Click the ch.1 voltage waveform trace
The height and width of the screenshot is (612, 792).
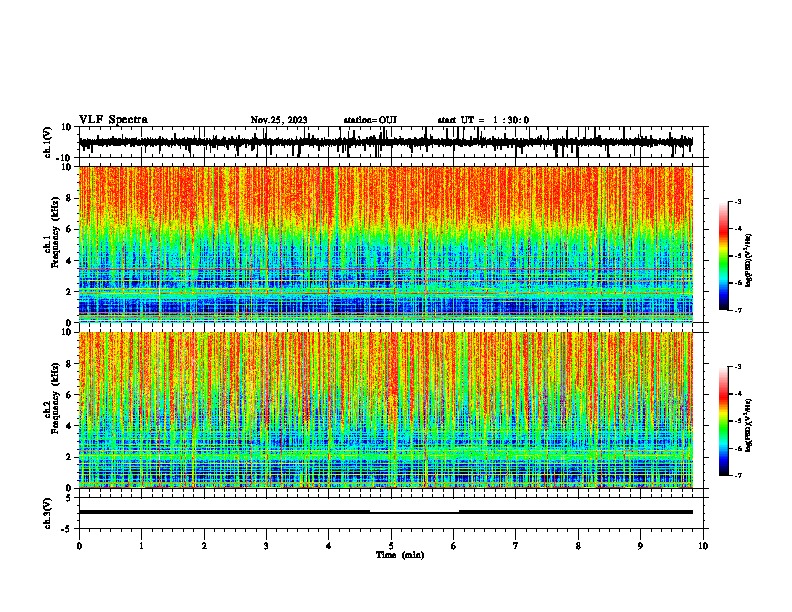(386, 142)
